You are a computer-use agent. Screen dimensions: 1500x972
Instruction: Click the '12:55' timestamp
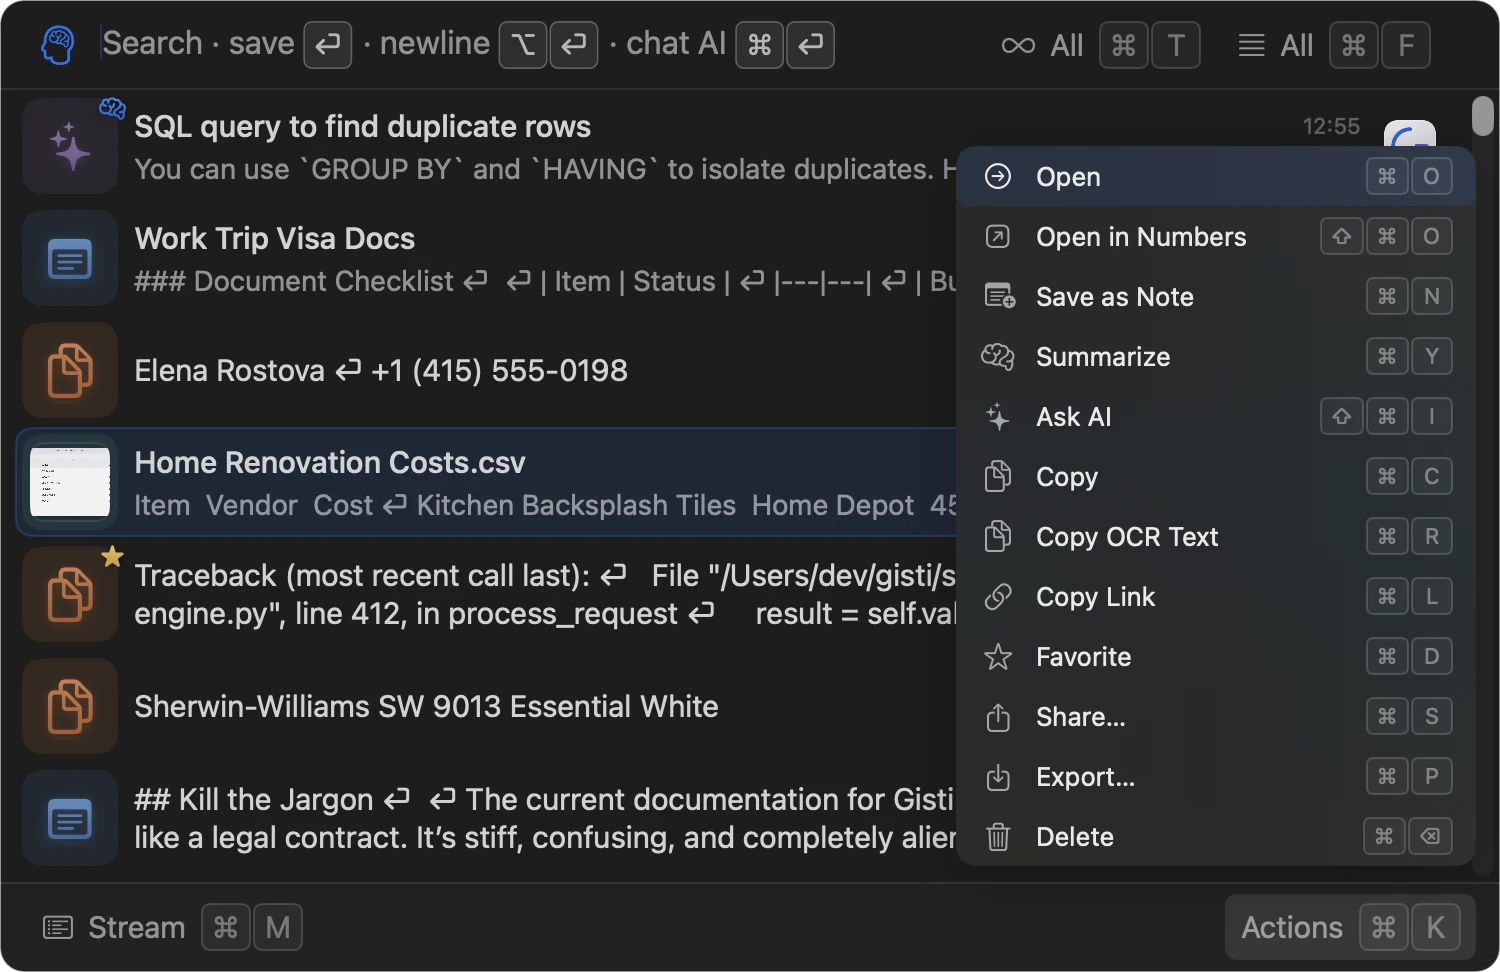coord(1331,127)
